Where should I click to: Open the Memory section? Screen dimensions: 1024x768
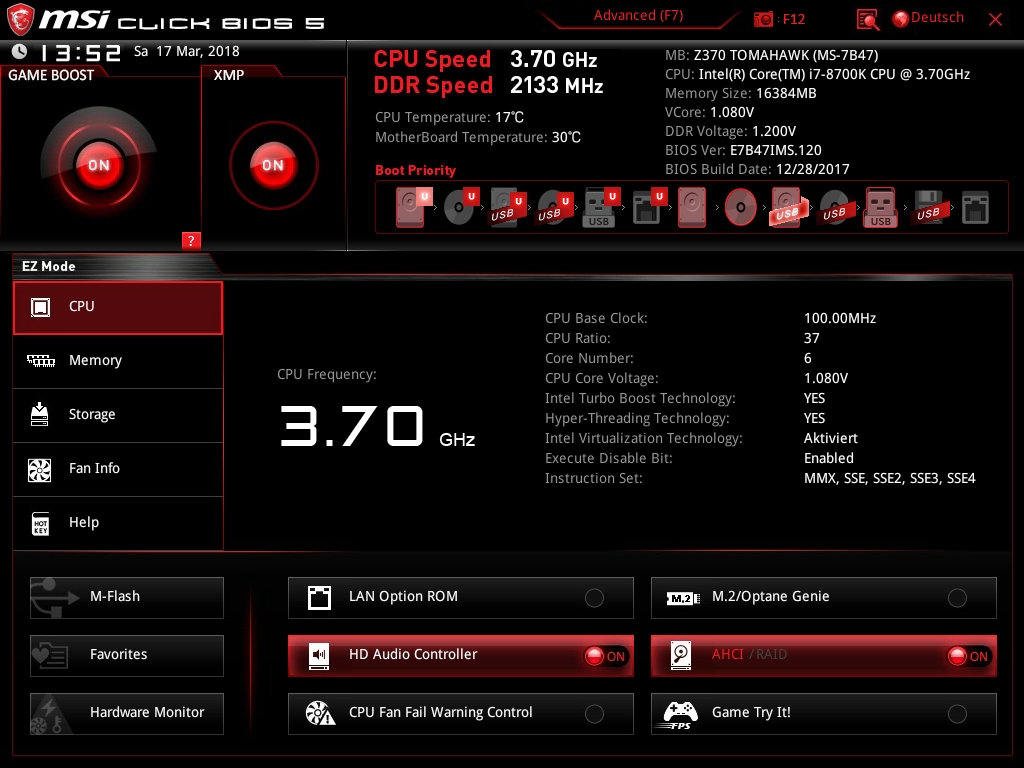(x=118, y=361)
